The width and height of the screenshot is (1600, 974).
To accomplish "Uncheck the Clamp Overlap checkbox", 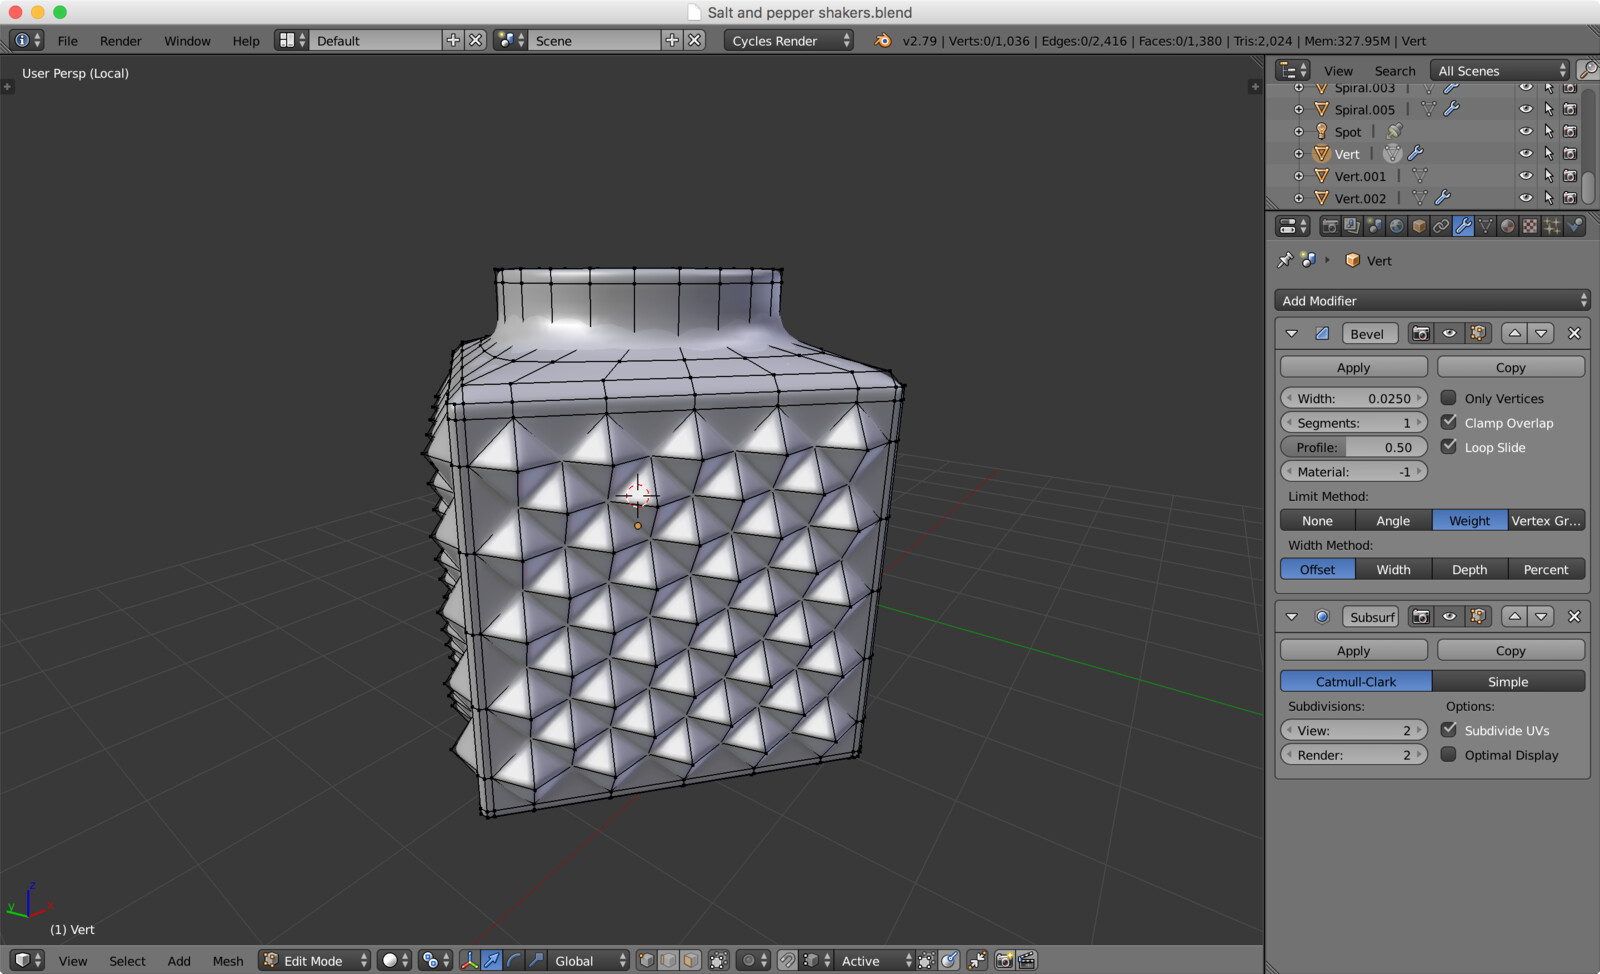I will (x=1448, y=422).
